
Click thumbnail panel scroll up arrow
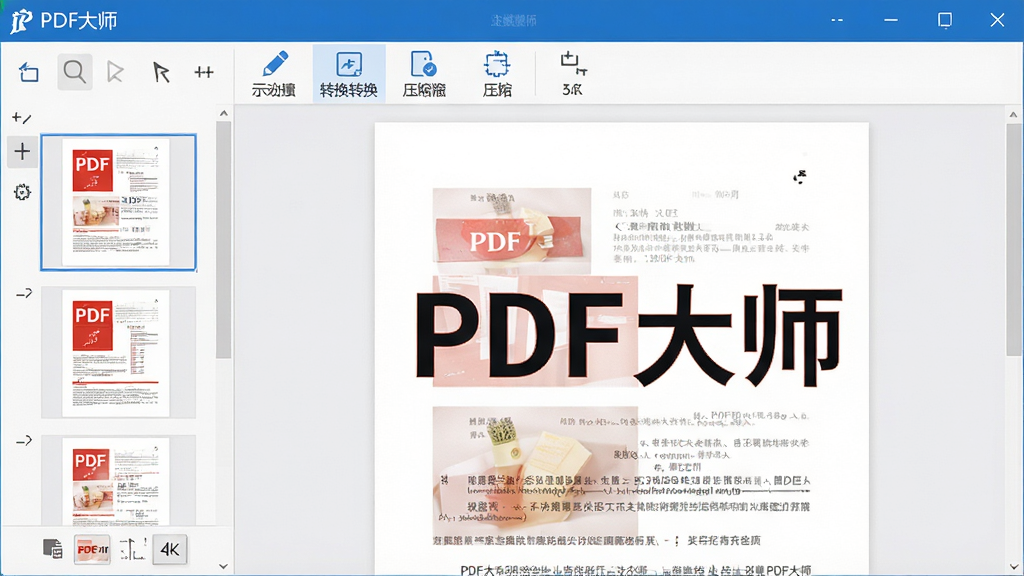pyautogui.click(x=223, y=114)
